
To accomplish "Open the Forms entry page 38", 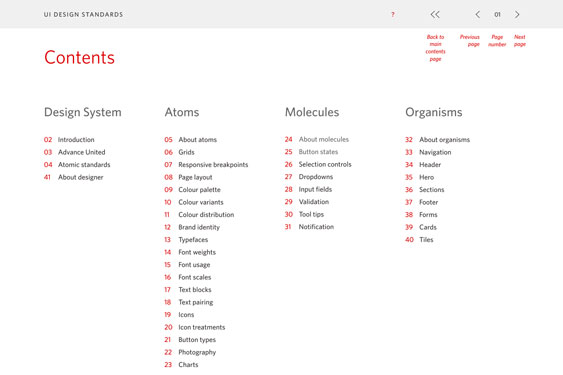I will click(421, 214).
